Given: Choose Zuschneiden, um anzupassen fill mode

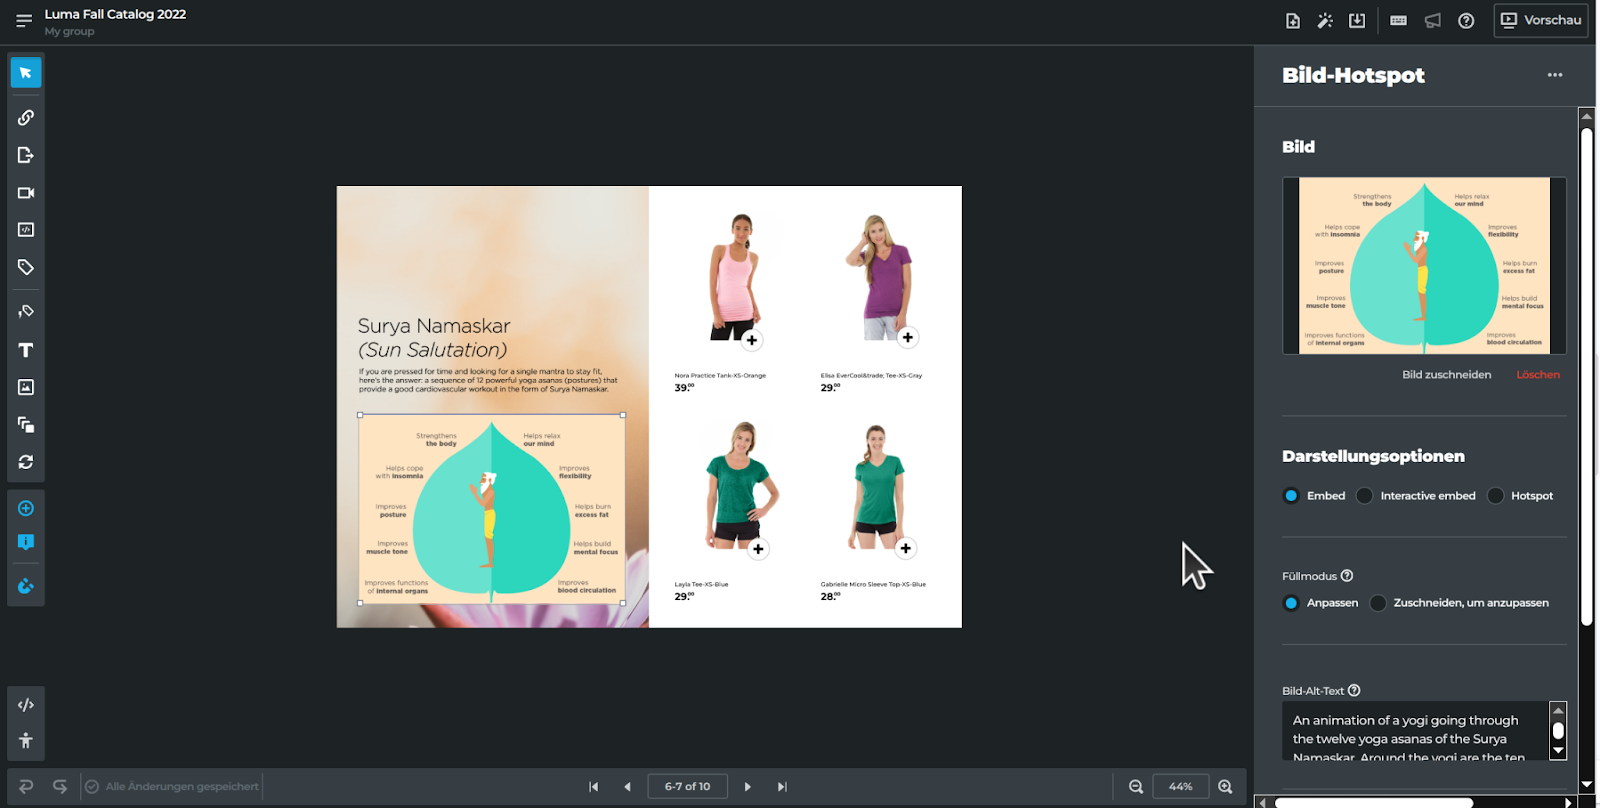Looking at the screenshot, I should (x=1378, y=603).
